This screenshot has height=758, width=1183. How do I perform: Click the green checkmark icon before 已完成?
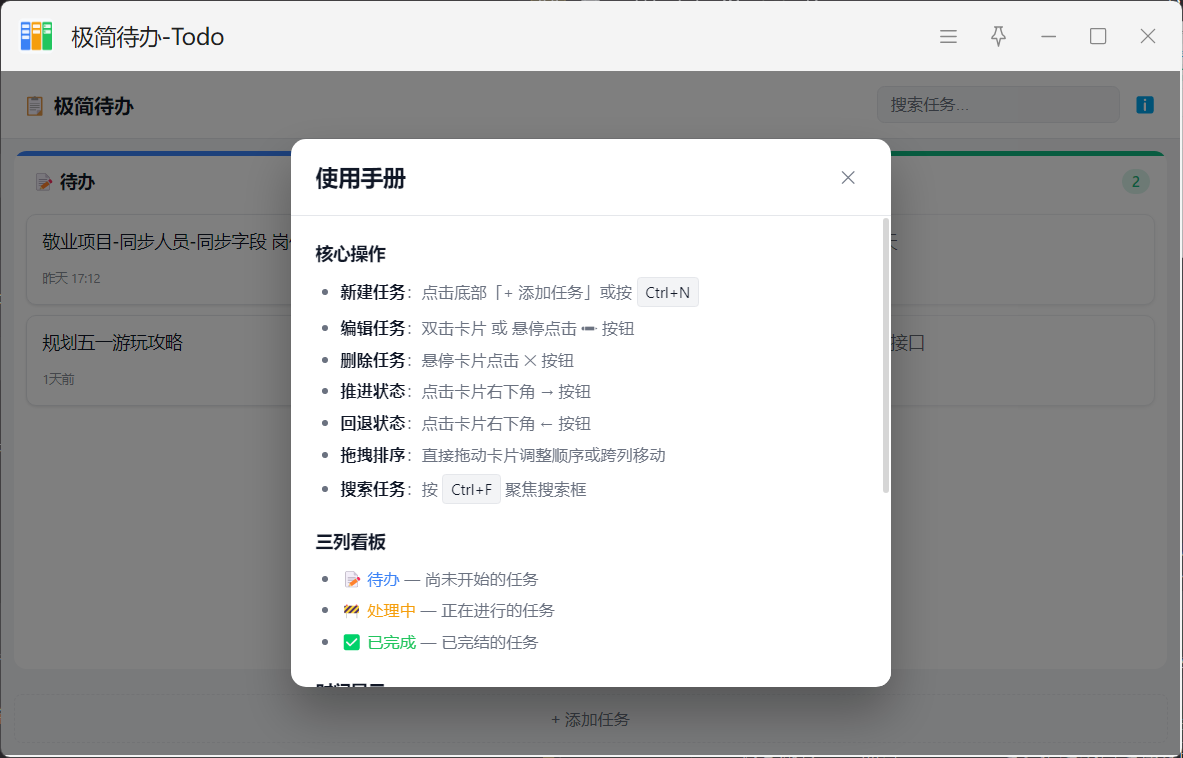[x=351, y=642]
